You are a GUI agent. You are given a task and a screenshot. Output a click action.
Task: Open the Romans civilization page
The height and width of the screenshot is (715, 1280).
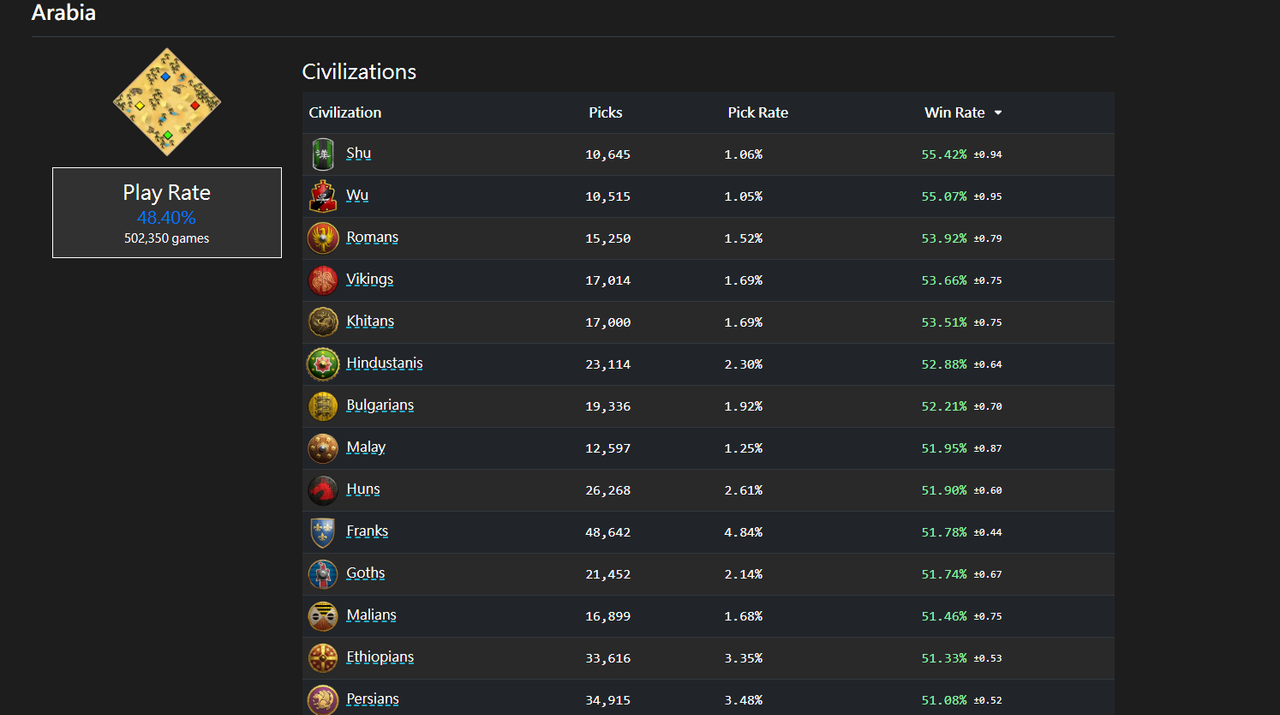(372, 237)
